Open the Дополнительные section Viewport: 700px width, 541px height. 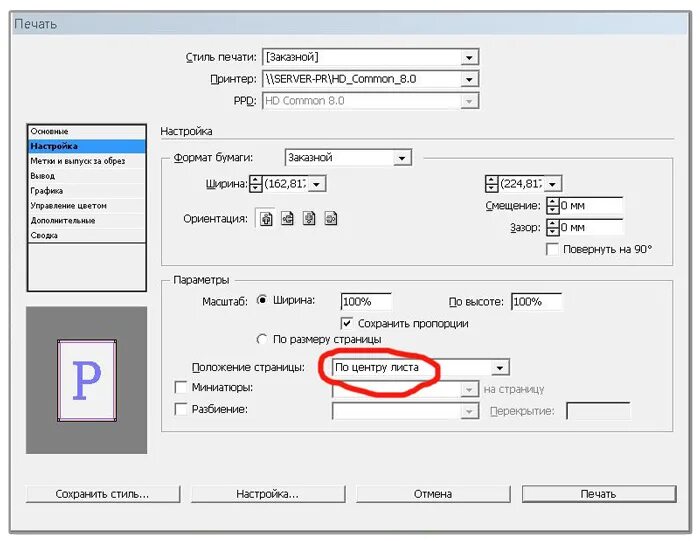click(87, 221)
